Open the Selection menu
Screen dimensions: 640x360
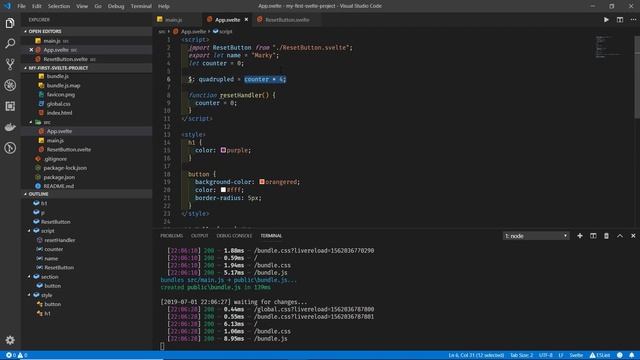(x=59, y=6)
